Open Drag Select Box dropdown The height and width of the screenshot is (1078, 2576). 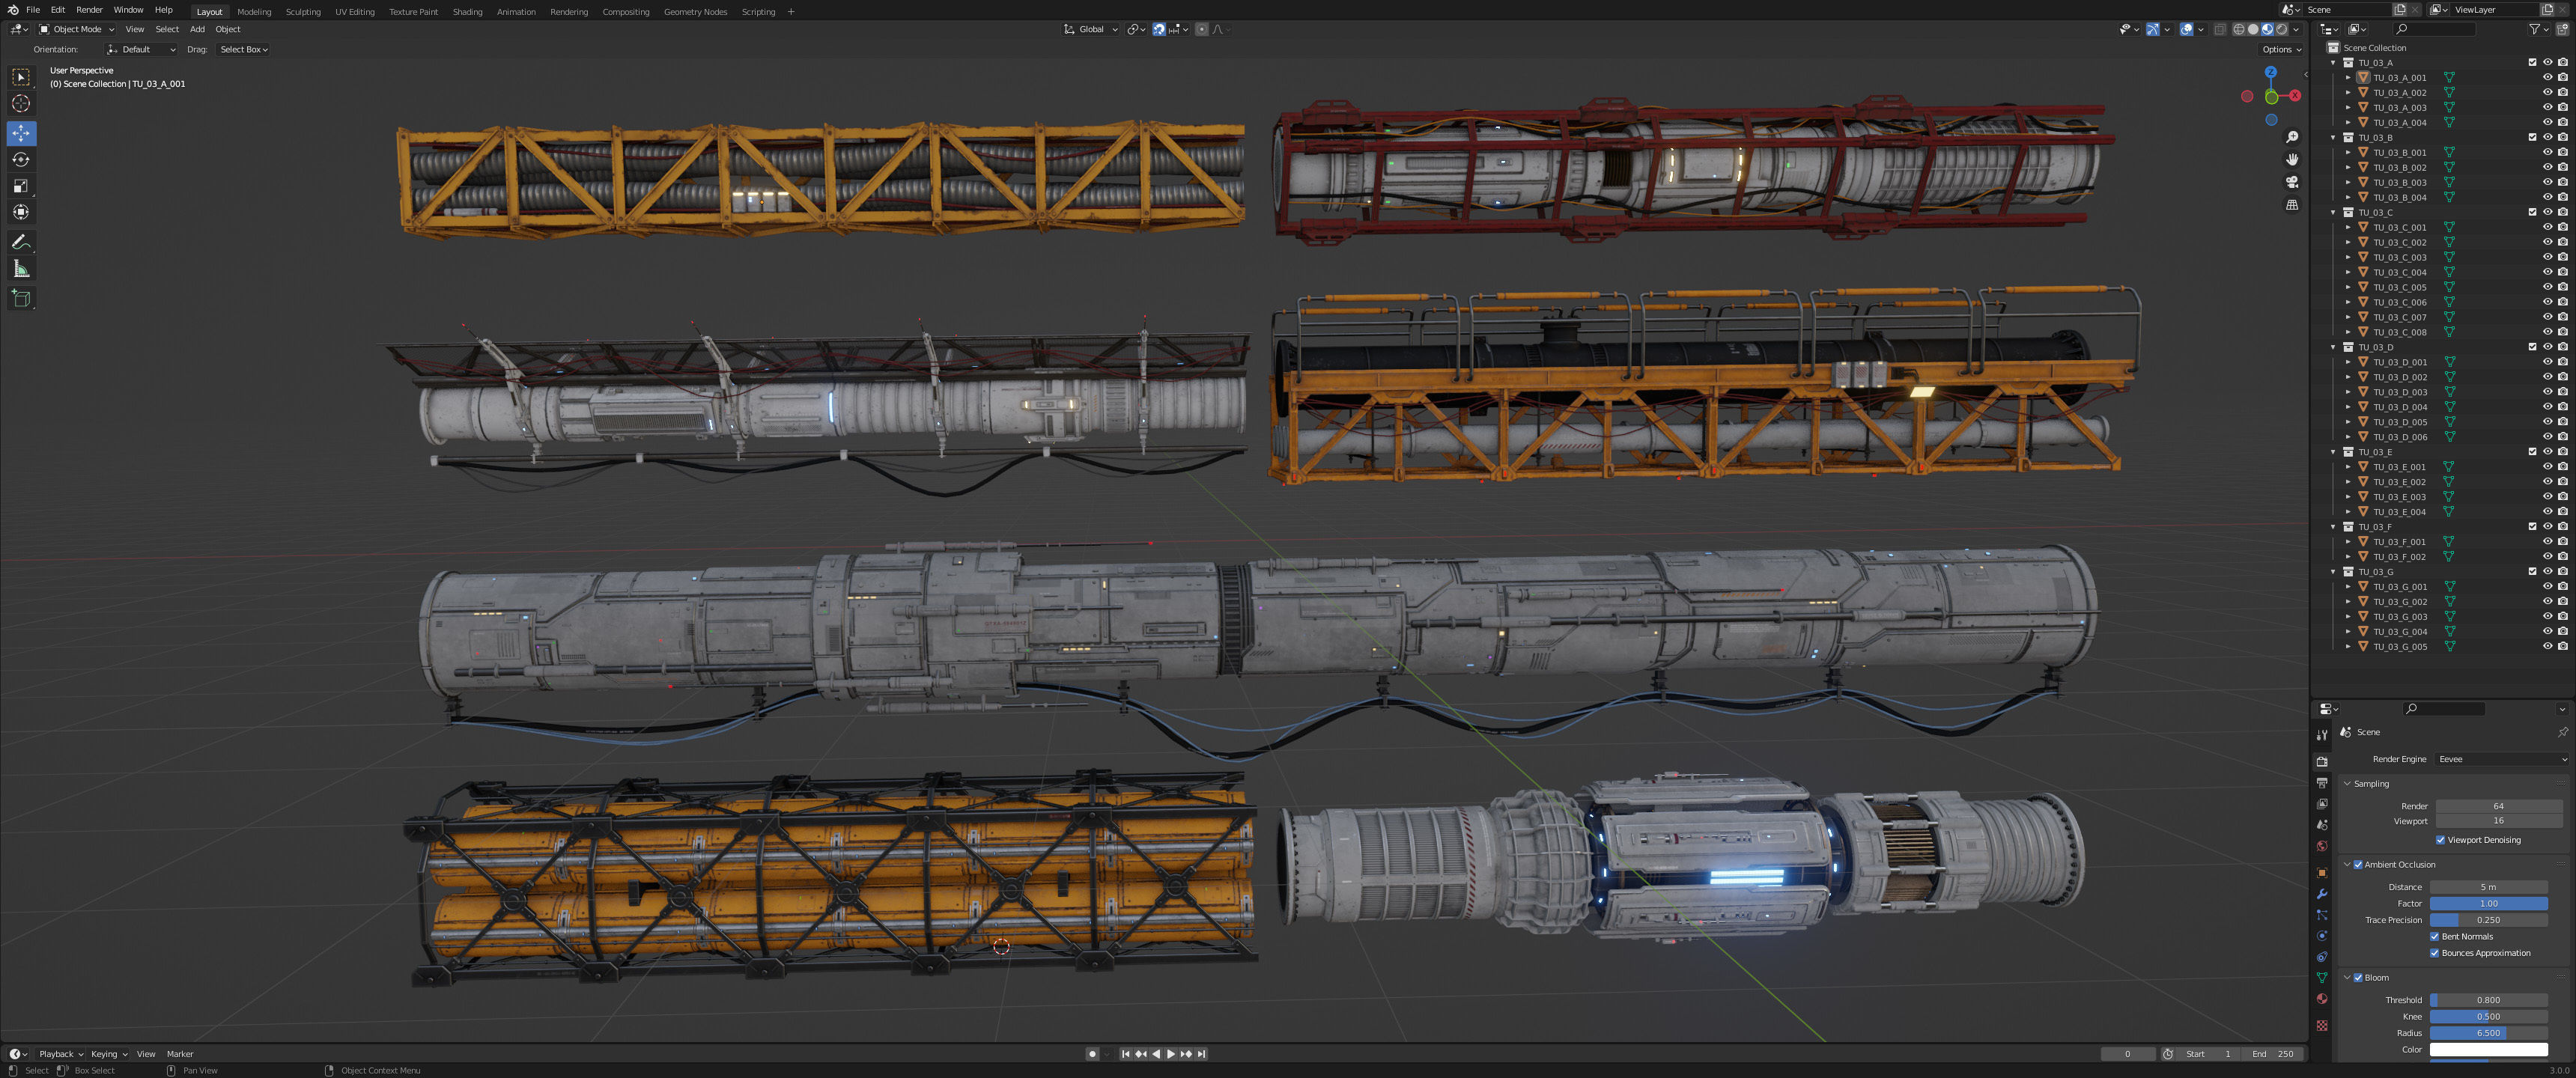[244, 49]
